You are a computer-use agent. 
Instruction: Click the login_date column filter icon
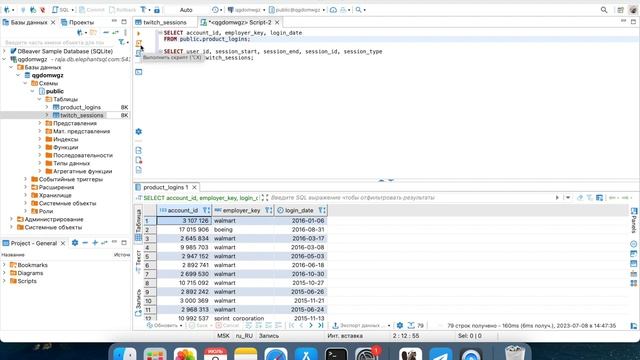click(x=322, y=210)
